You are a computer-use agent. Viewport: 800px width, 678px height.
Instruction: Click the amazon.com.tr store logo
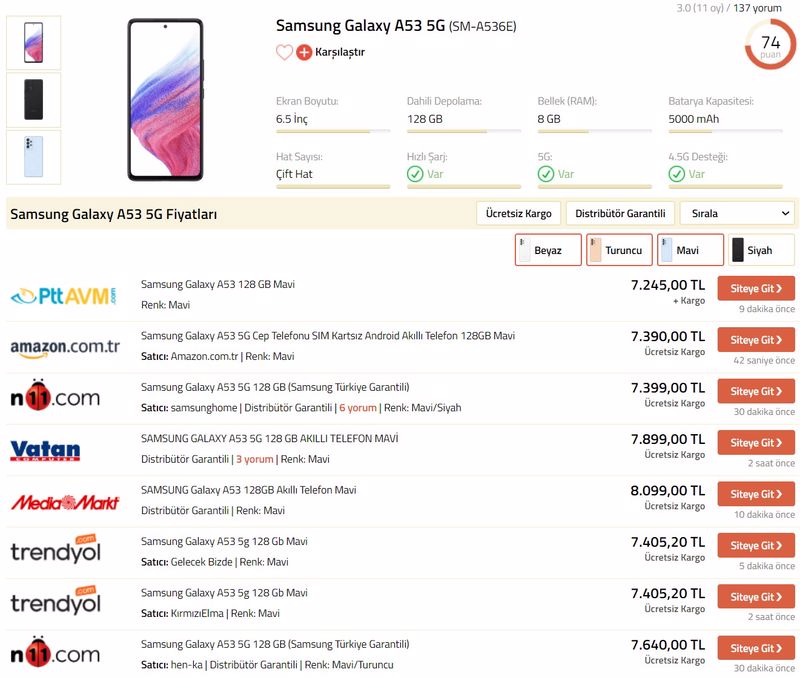tap(65, 347)
